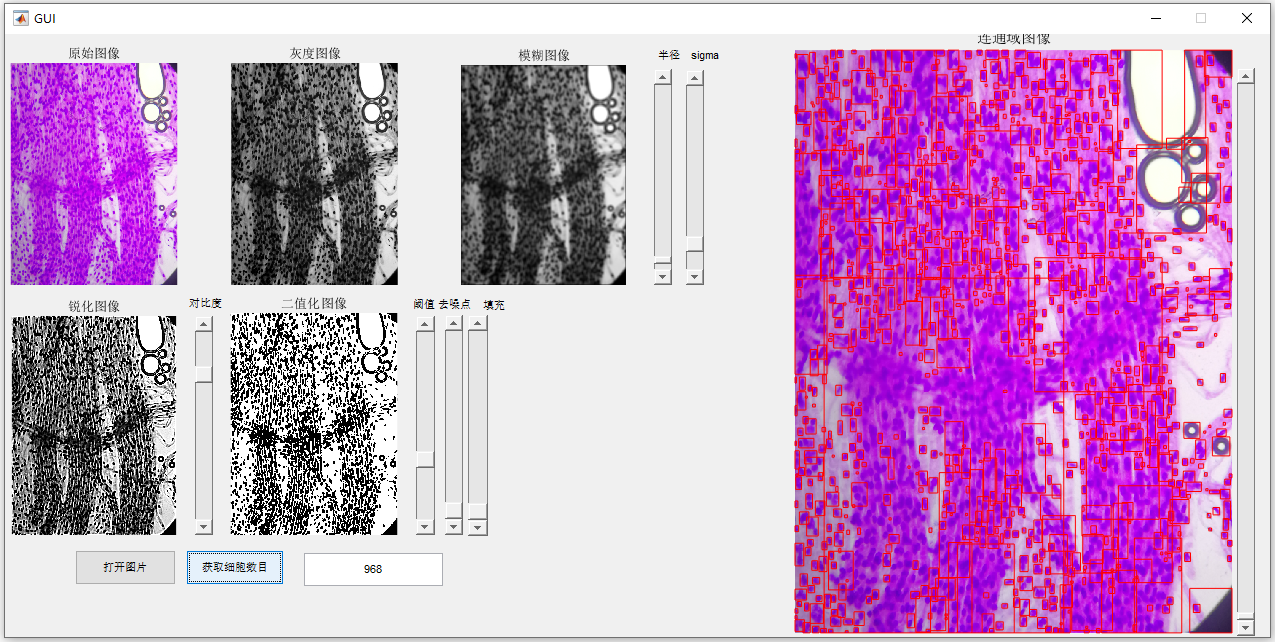Select the 原始图像 thumbnail
The width and height of the screenshot is (1275, 642).
coord(94,174)
